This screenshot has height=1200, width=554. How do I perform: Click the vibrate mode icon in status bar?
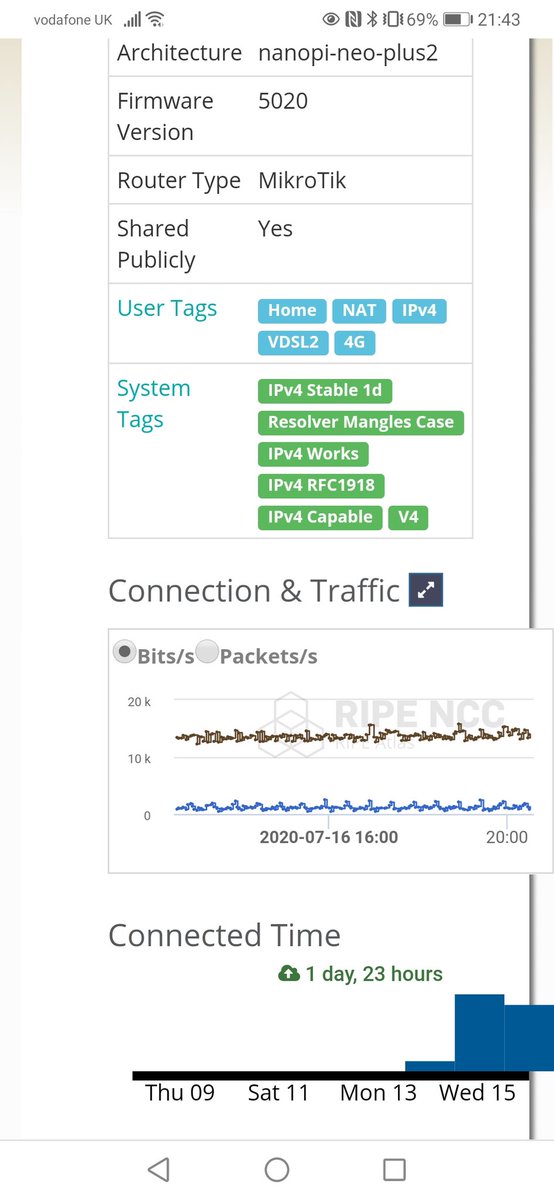pos(393,19)
